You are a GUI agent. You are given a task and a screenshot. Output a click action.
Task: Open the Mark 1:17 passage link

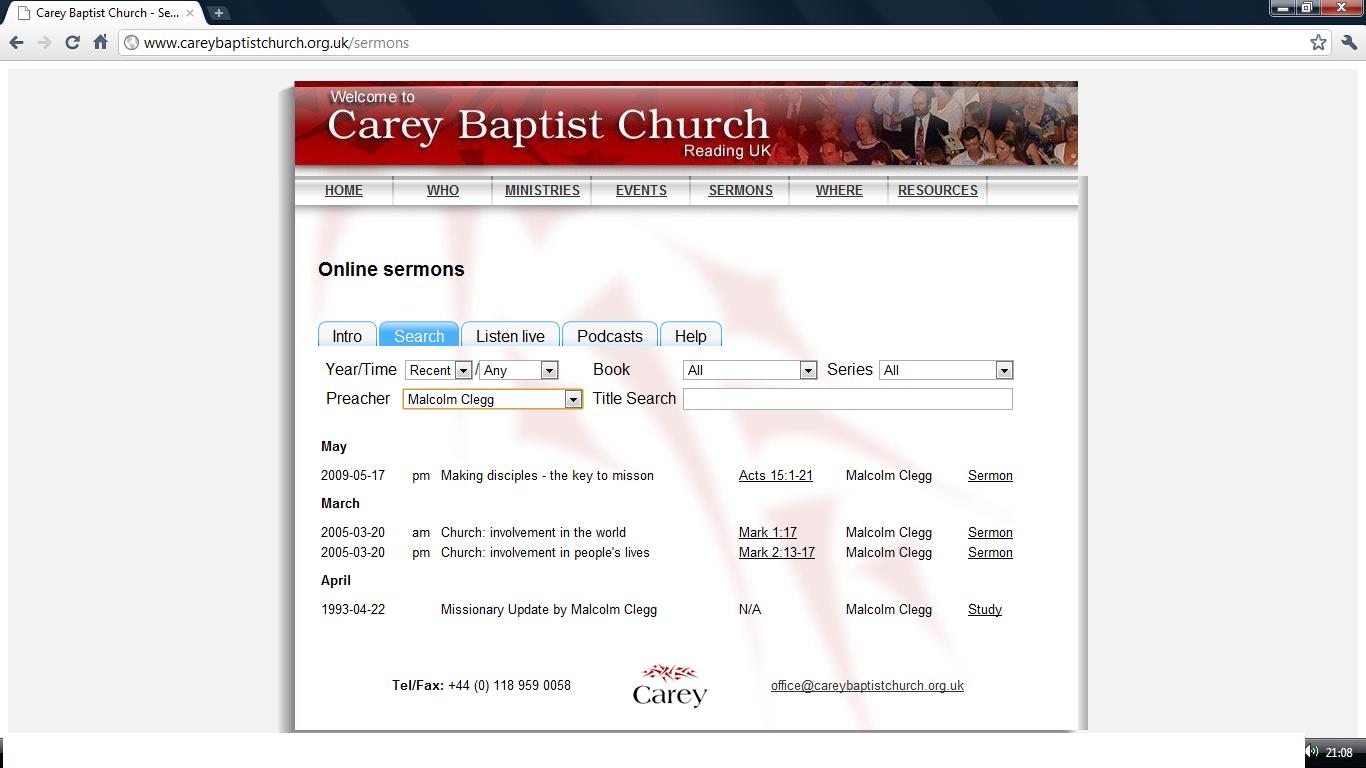pos(767,533)
